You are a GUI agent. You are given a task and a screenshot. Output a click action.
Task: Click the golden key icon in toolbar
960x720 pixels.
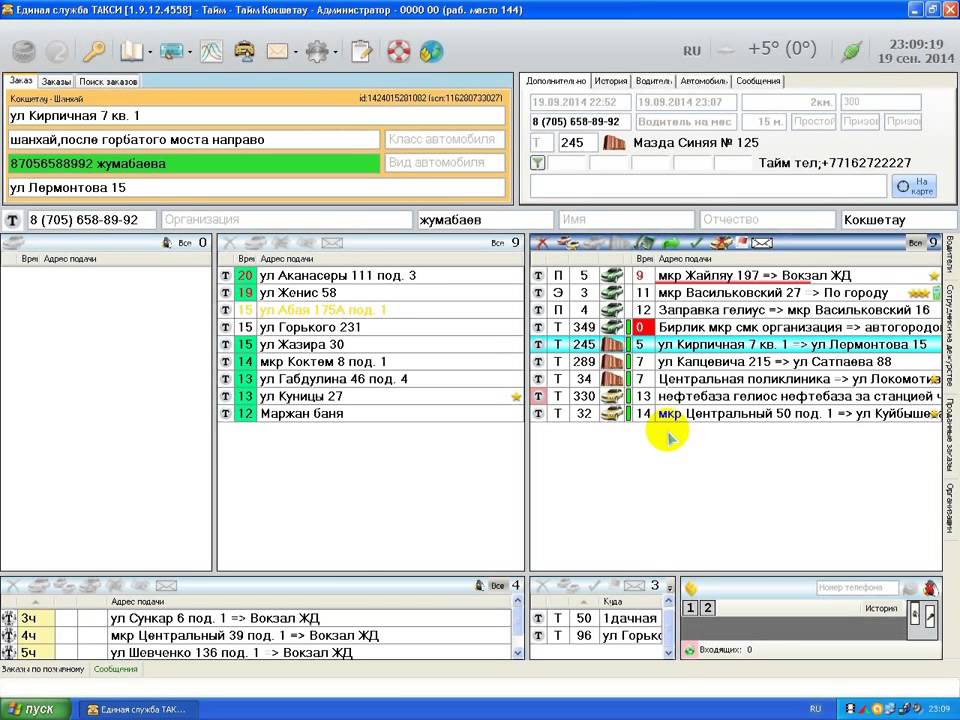click(x=94, y=51)
